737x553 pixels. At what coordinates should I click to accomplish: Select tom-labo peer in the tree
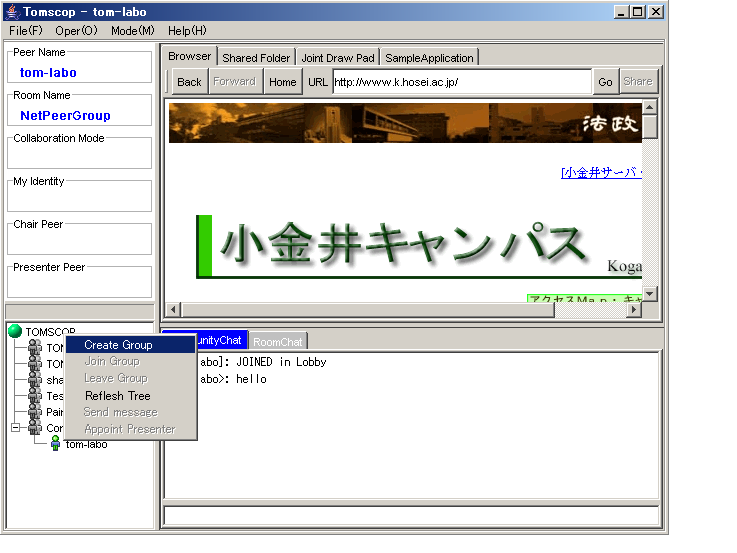86,444
